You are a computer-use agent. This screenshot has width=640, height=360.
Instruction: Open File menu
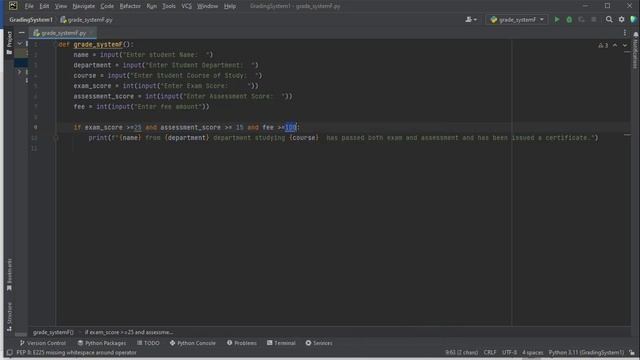pos(29,6)
